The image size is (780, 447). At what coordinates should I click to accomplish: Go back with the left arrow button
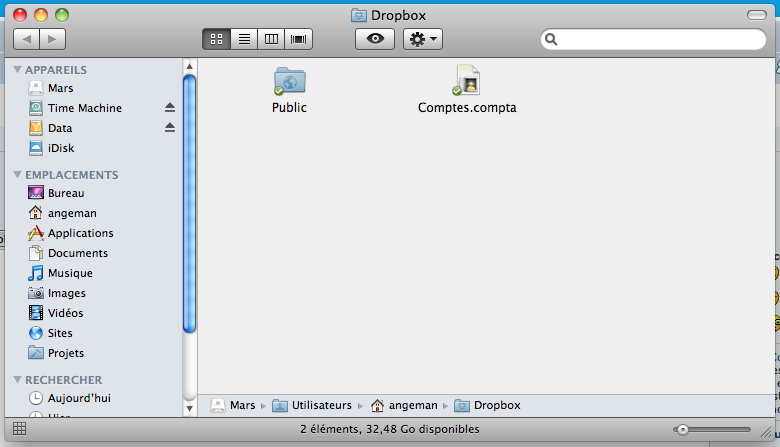coord(26,39)
